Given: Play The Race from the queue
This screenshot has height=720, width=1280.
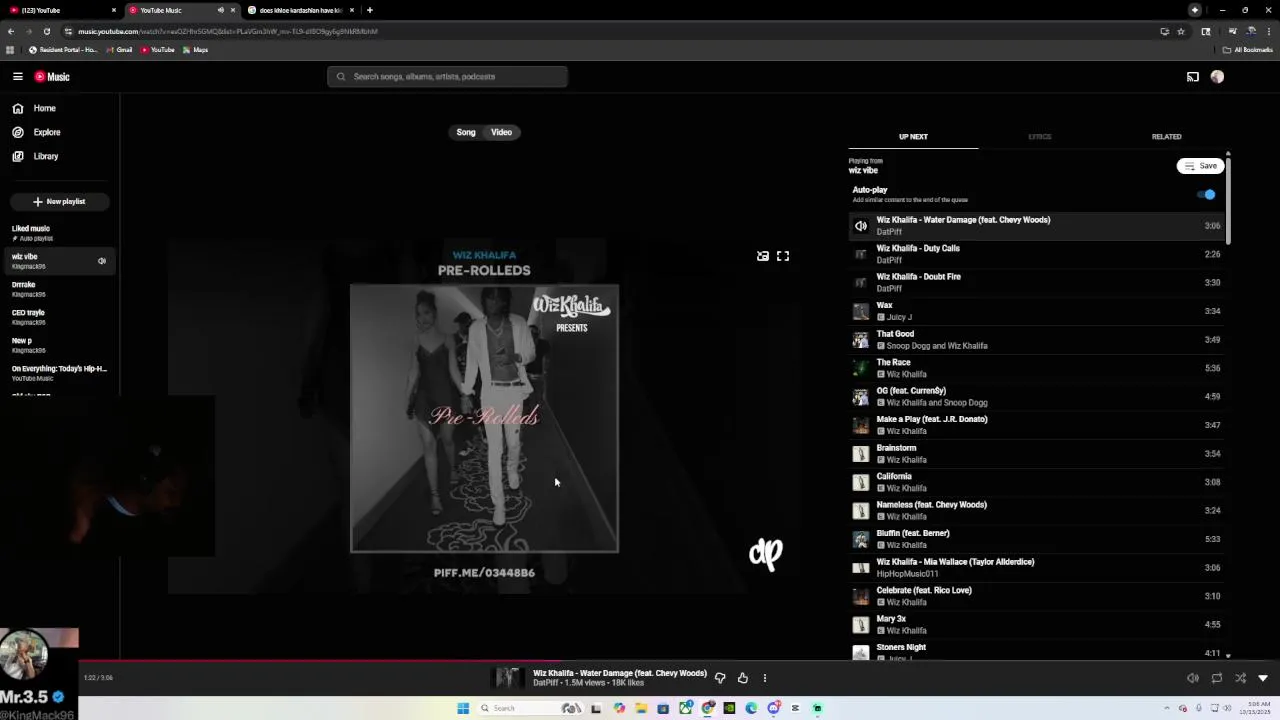Looking at the screenshot, I should point(1036,368).
